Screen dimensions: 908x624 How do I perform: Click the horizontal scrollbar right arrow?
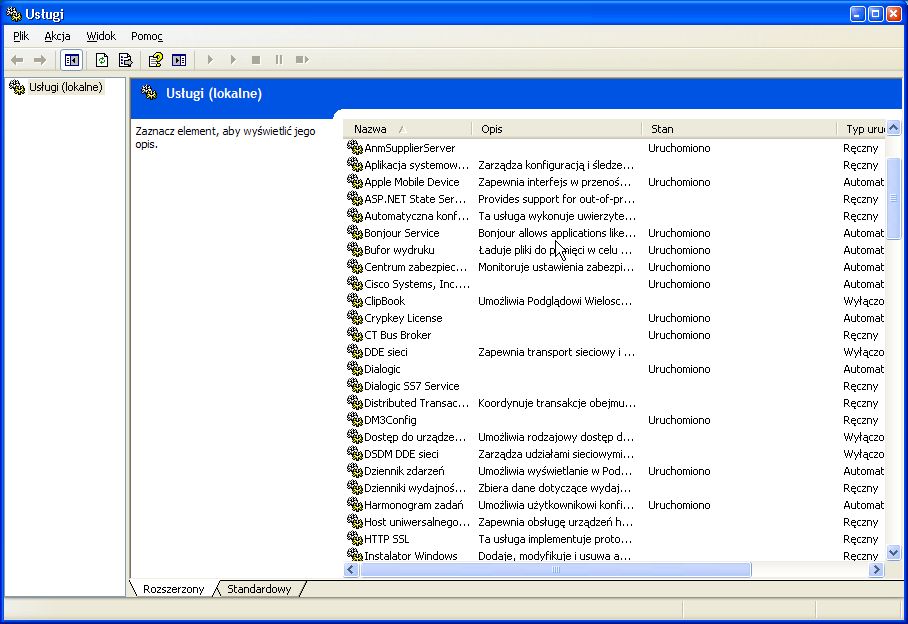click(x=877, y=570)
